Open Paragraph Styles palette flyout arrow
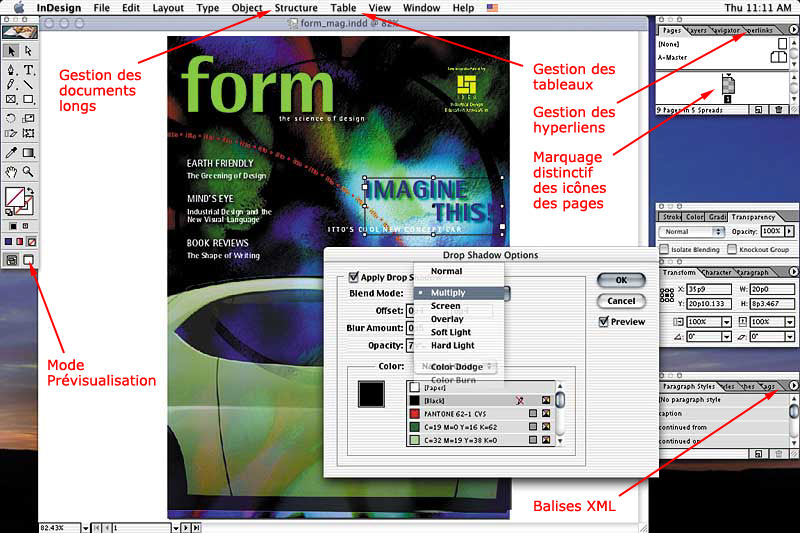 tap(793, 386)
